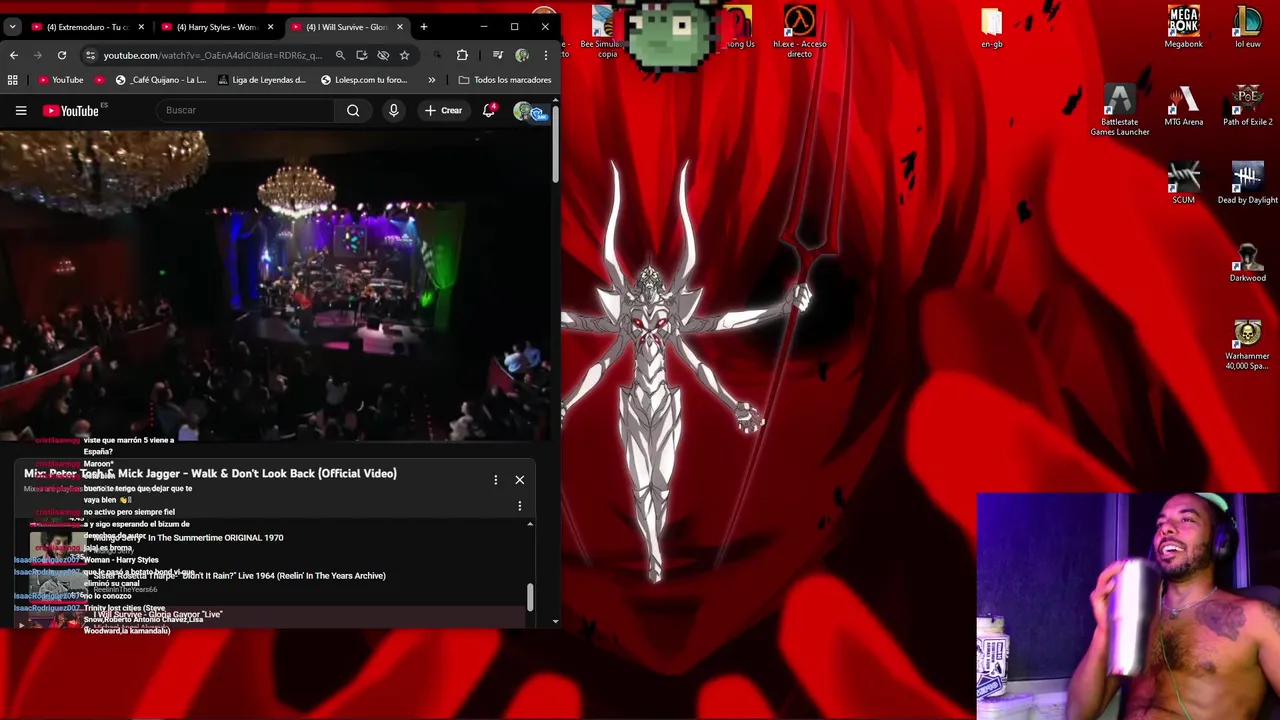Close the Mix playlist panel

pyautogui.click(x=520, y=480)
